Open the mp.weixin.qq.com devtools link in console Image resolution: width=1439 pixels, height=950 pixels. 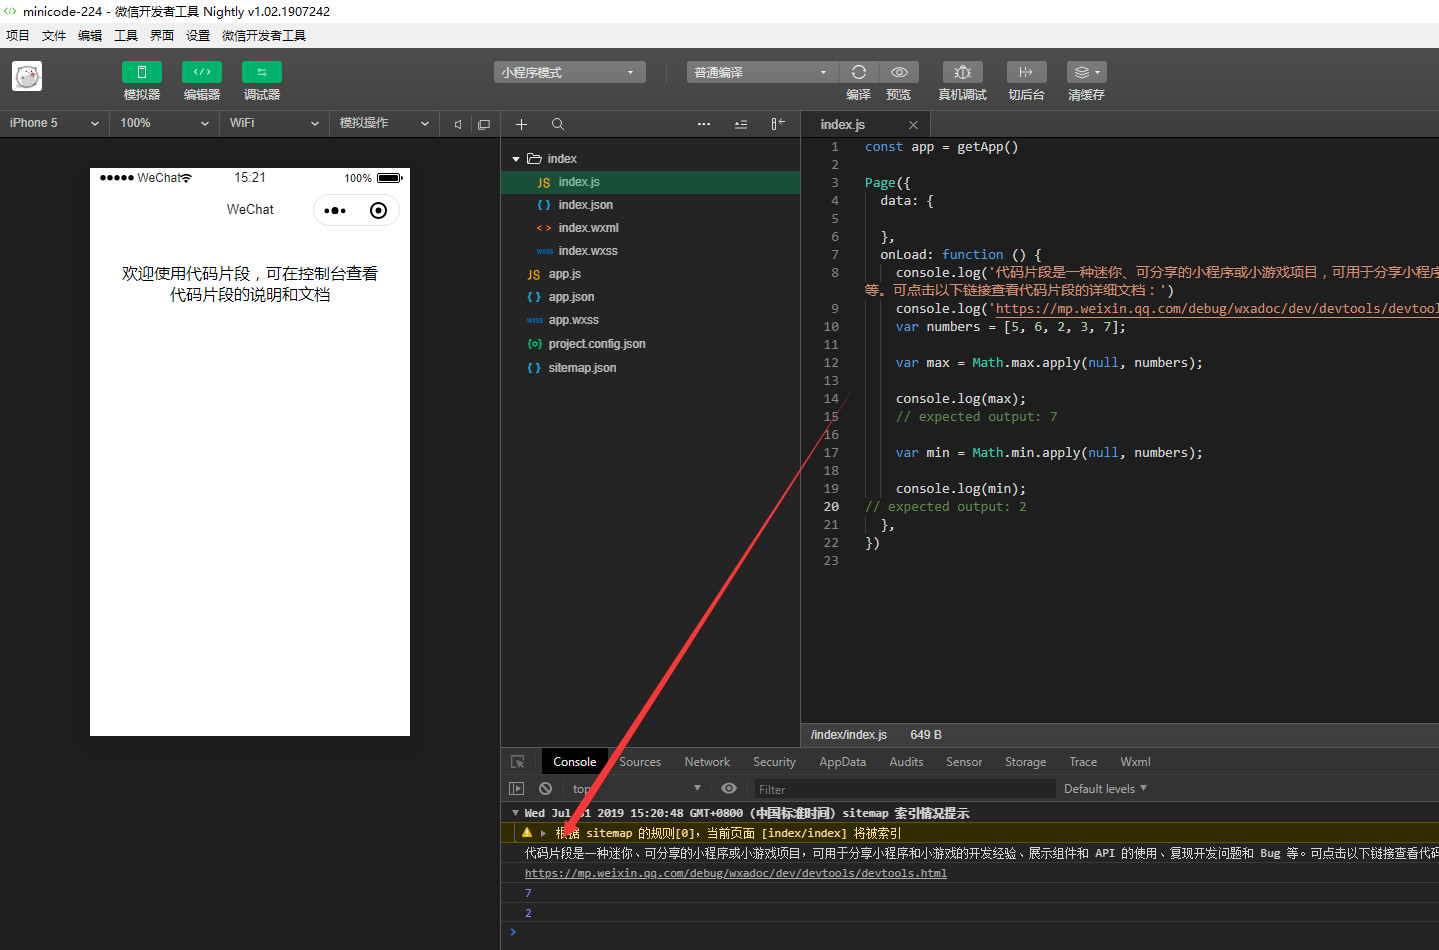pyautogui.click(x=736, y=873)
